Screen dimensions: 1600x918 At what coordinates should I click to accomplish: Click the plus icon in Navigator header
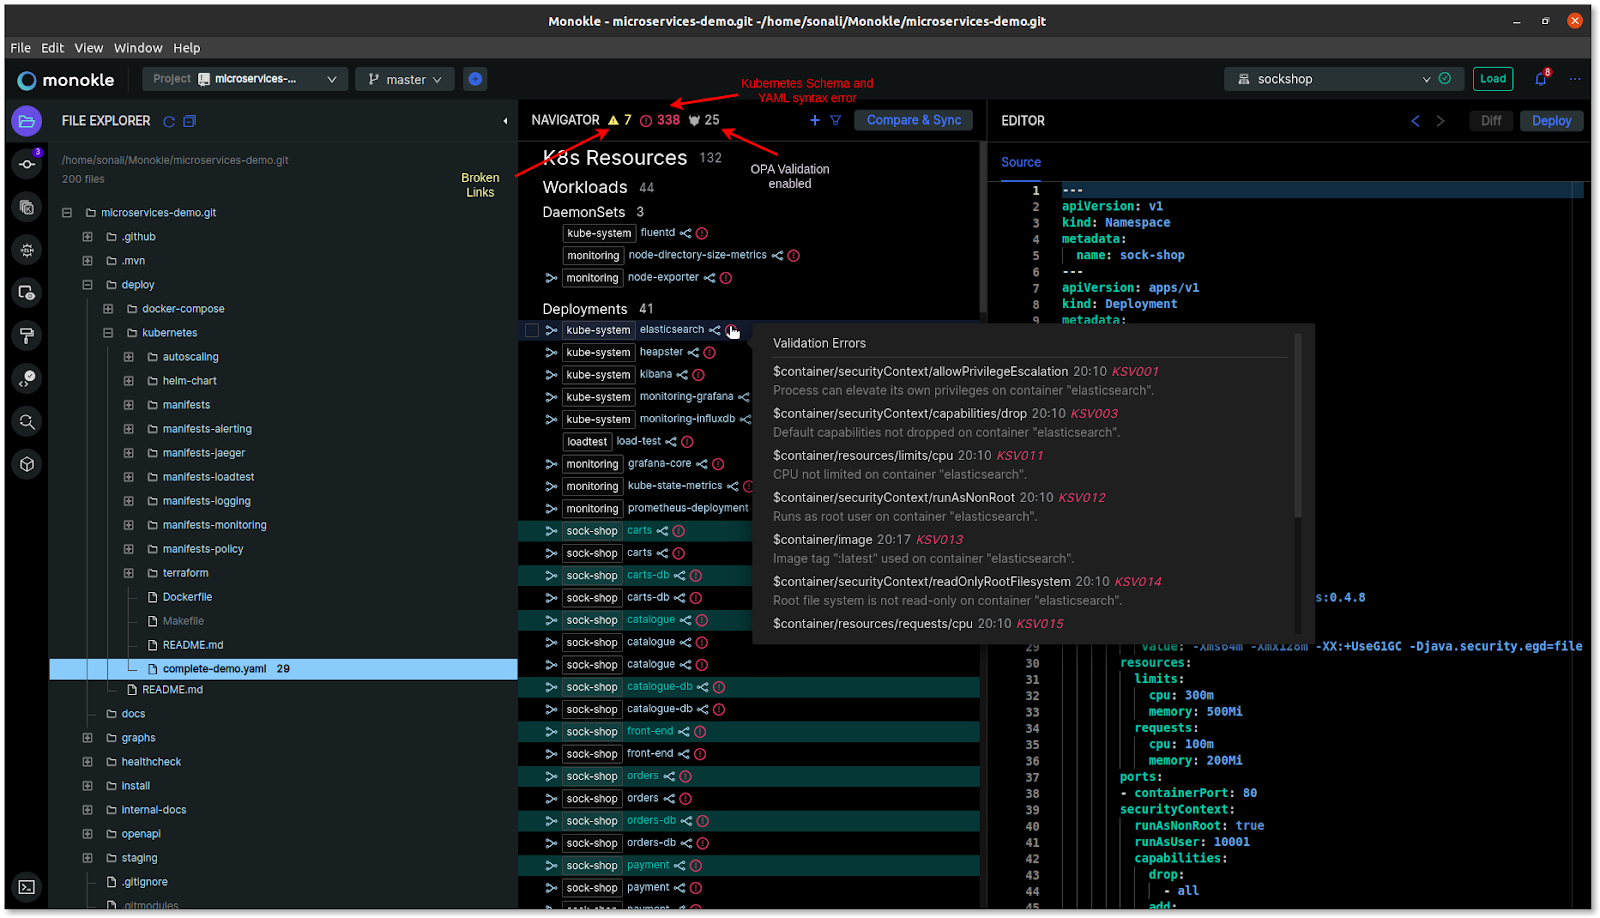tap(815, 120)
